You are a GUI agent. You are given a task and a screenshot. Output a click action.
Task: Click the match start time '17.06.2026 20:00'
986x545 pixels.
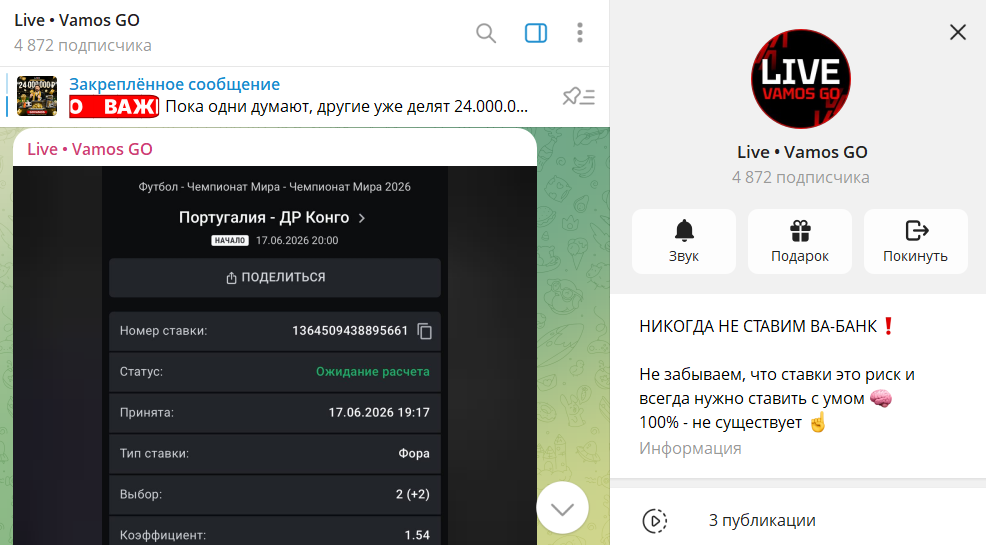coord(297,240)
